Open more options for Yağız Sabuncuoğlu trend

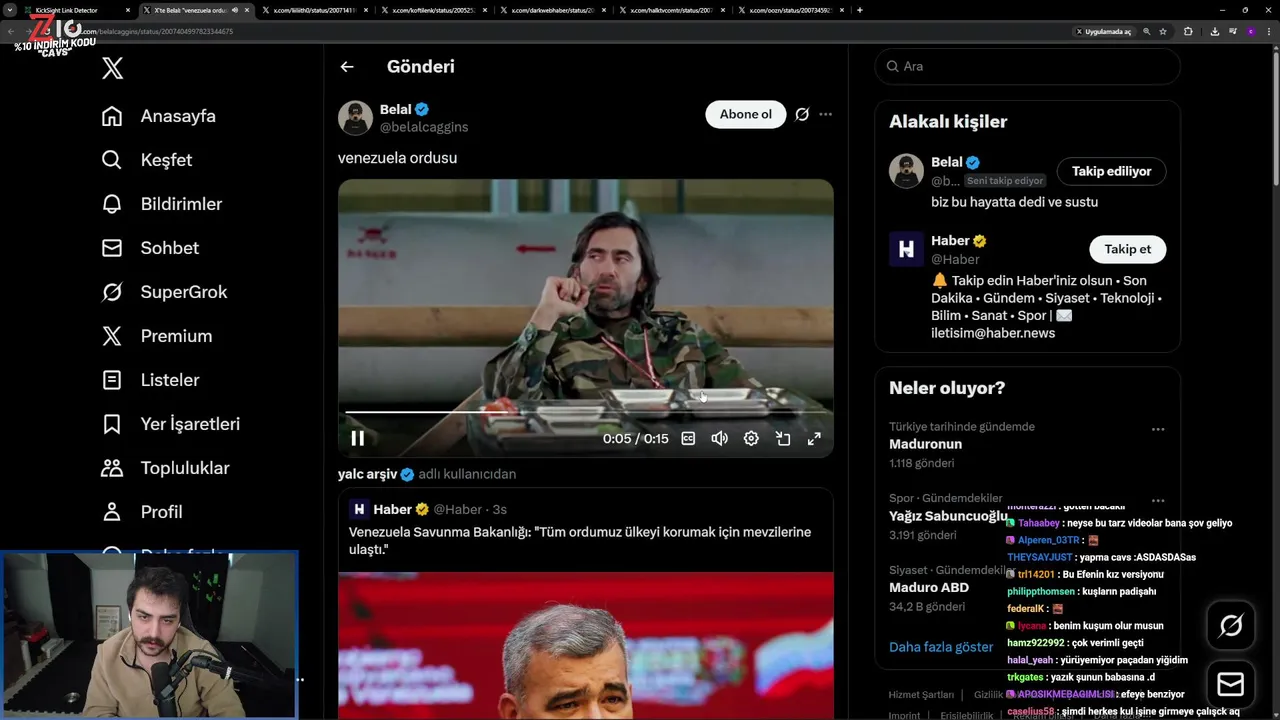click(x=1157, y=500)
